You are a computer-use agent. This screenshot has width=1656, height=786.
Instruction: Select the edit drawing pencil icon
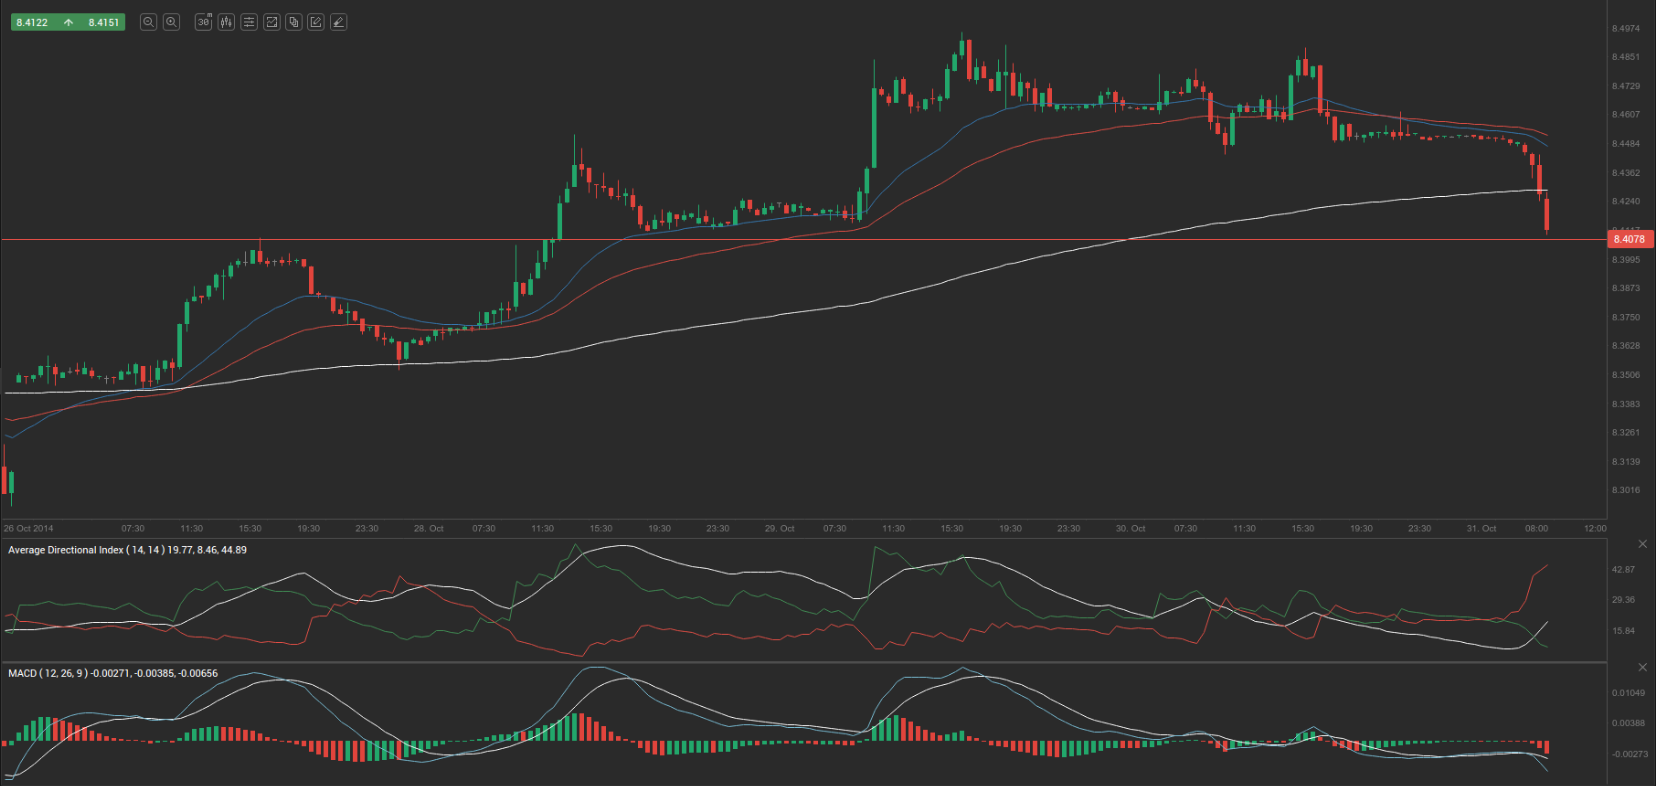pos(316,22)
